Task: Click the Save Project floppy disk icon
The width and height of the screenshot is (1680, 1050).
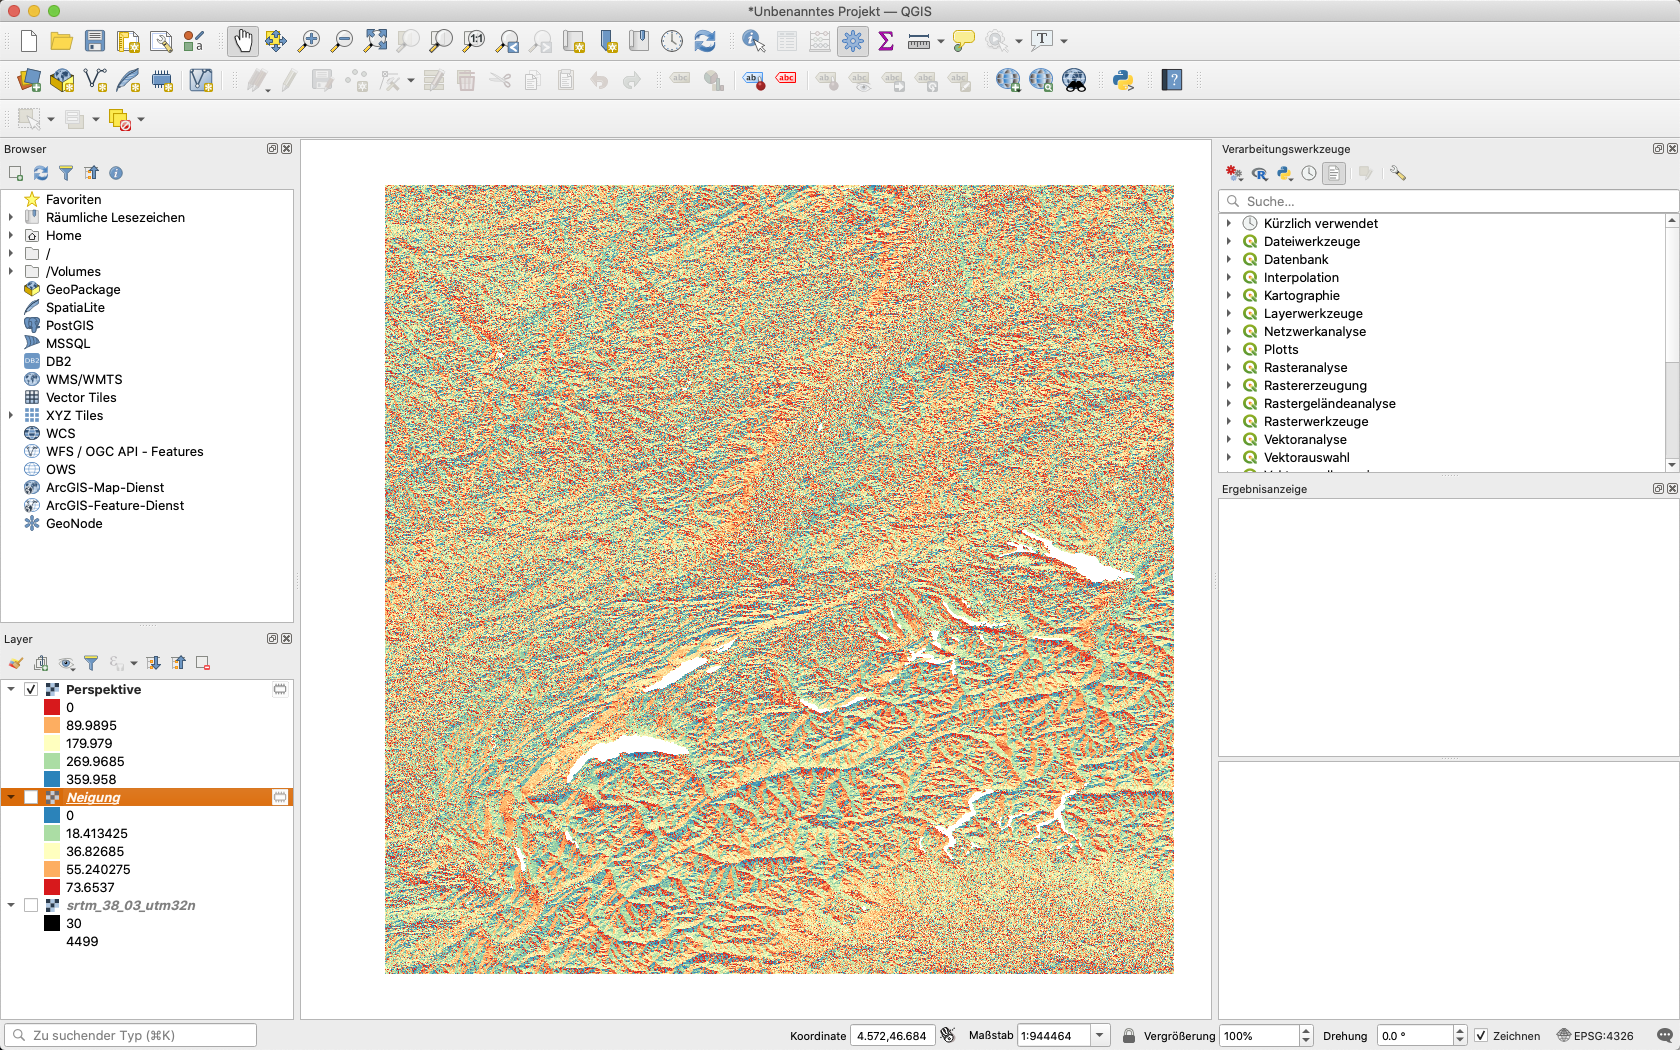Action: [x=95, y=41]
